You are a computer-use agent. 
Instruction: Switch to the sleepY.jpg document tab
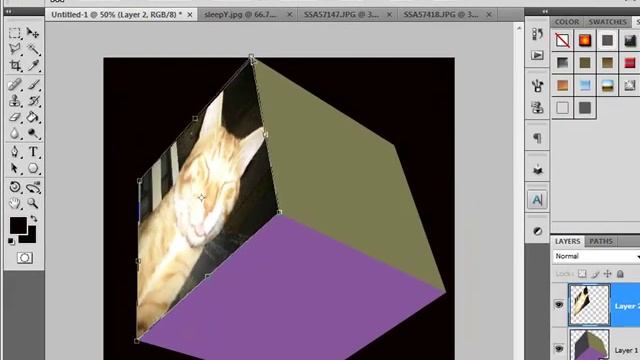click(x=240, y=14)
